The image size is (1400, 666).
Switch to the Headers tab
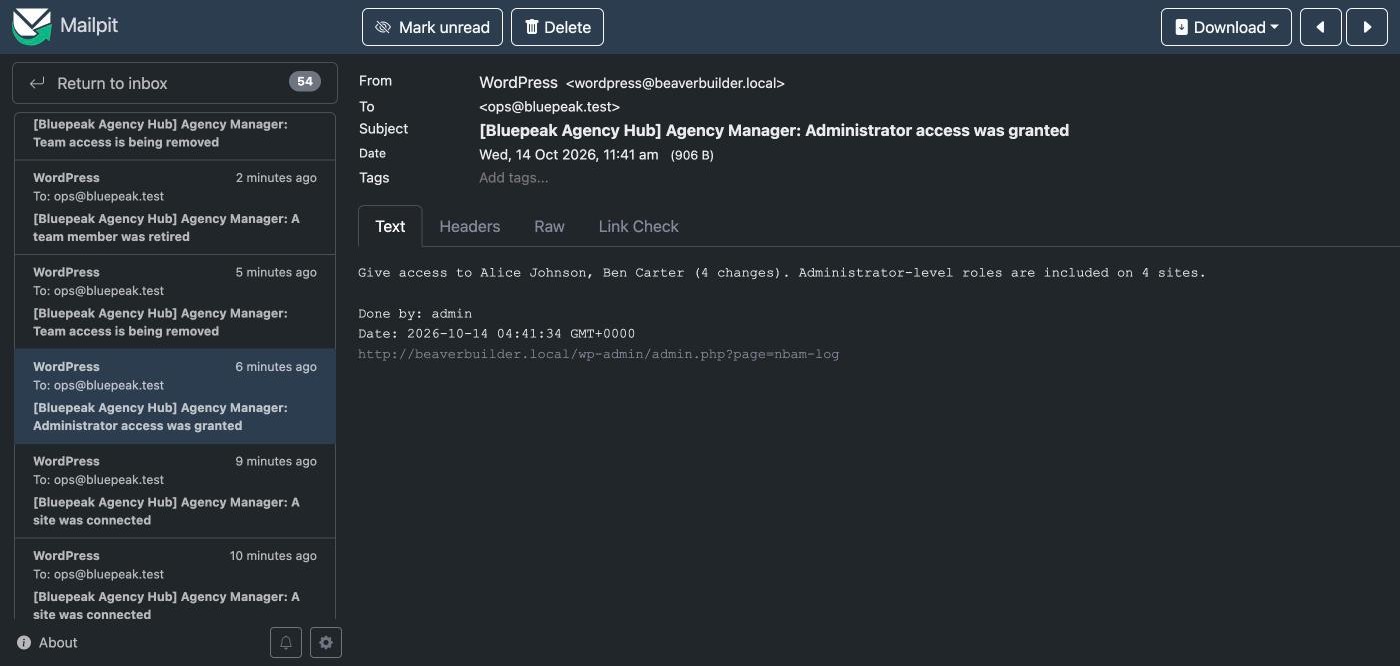(x=470, y=226)
